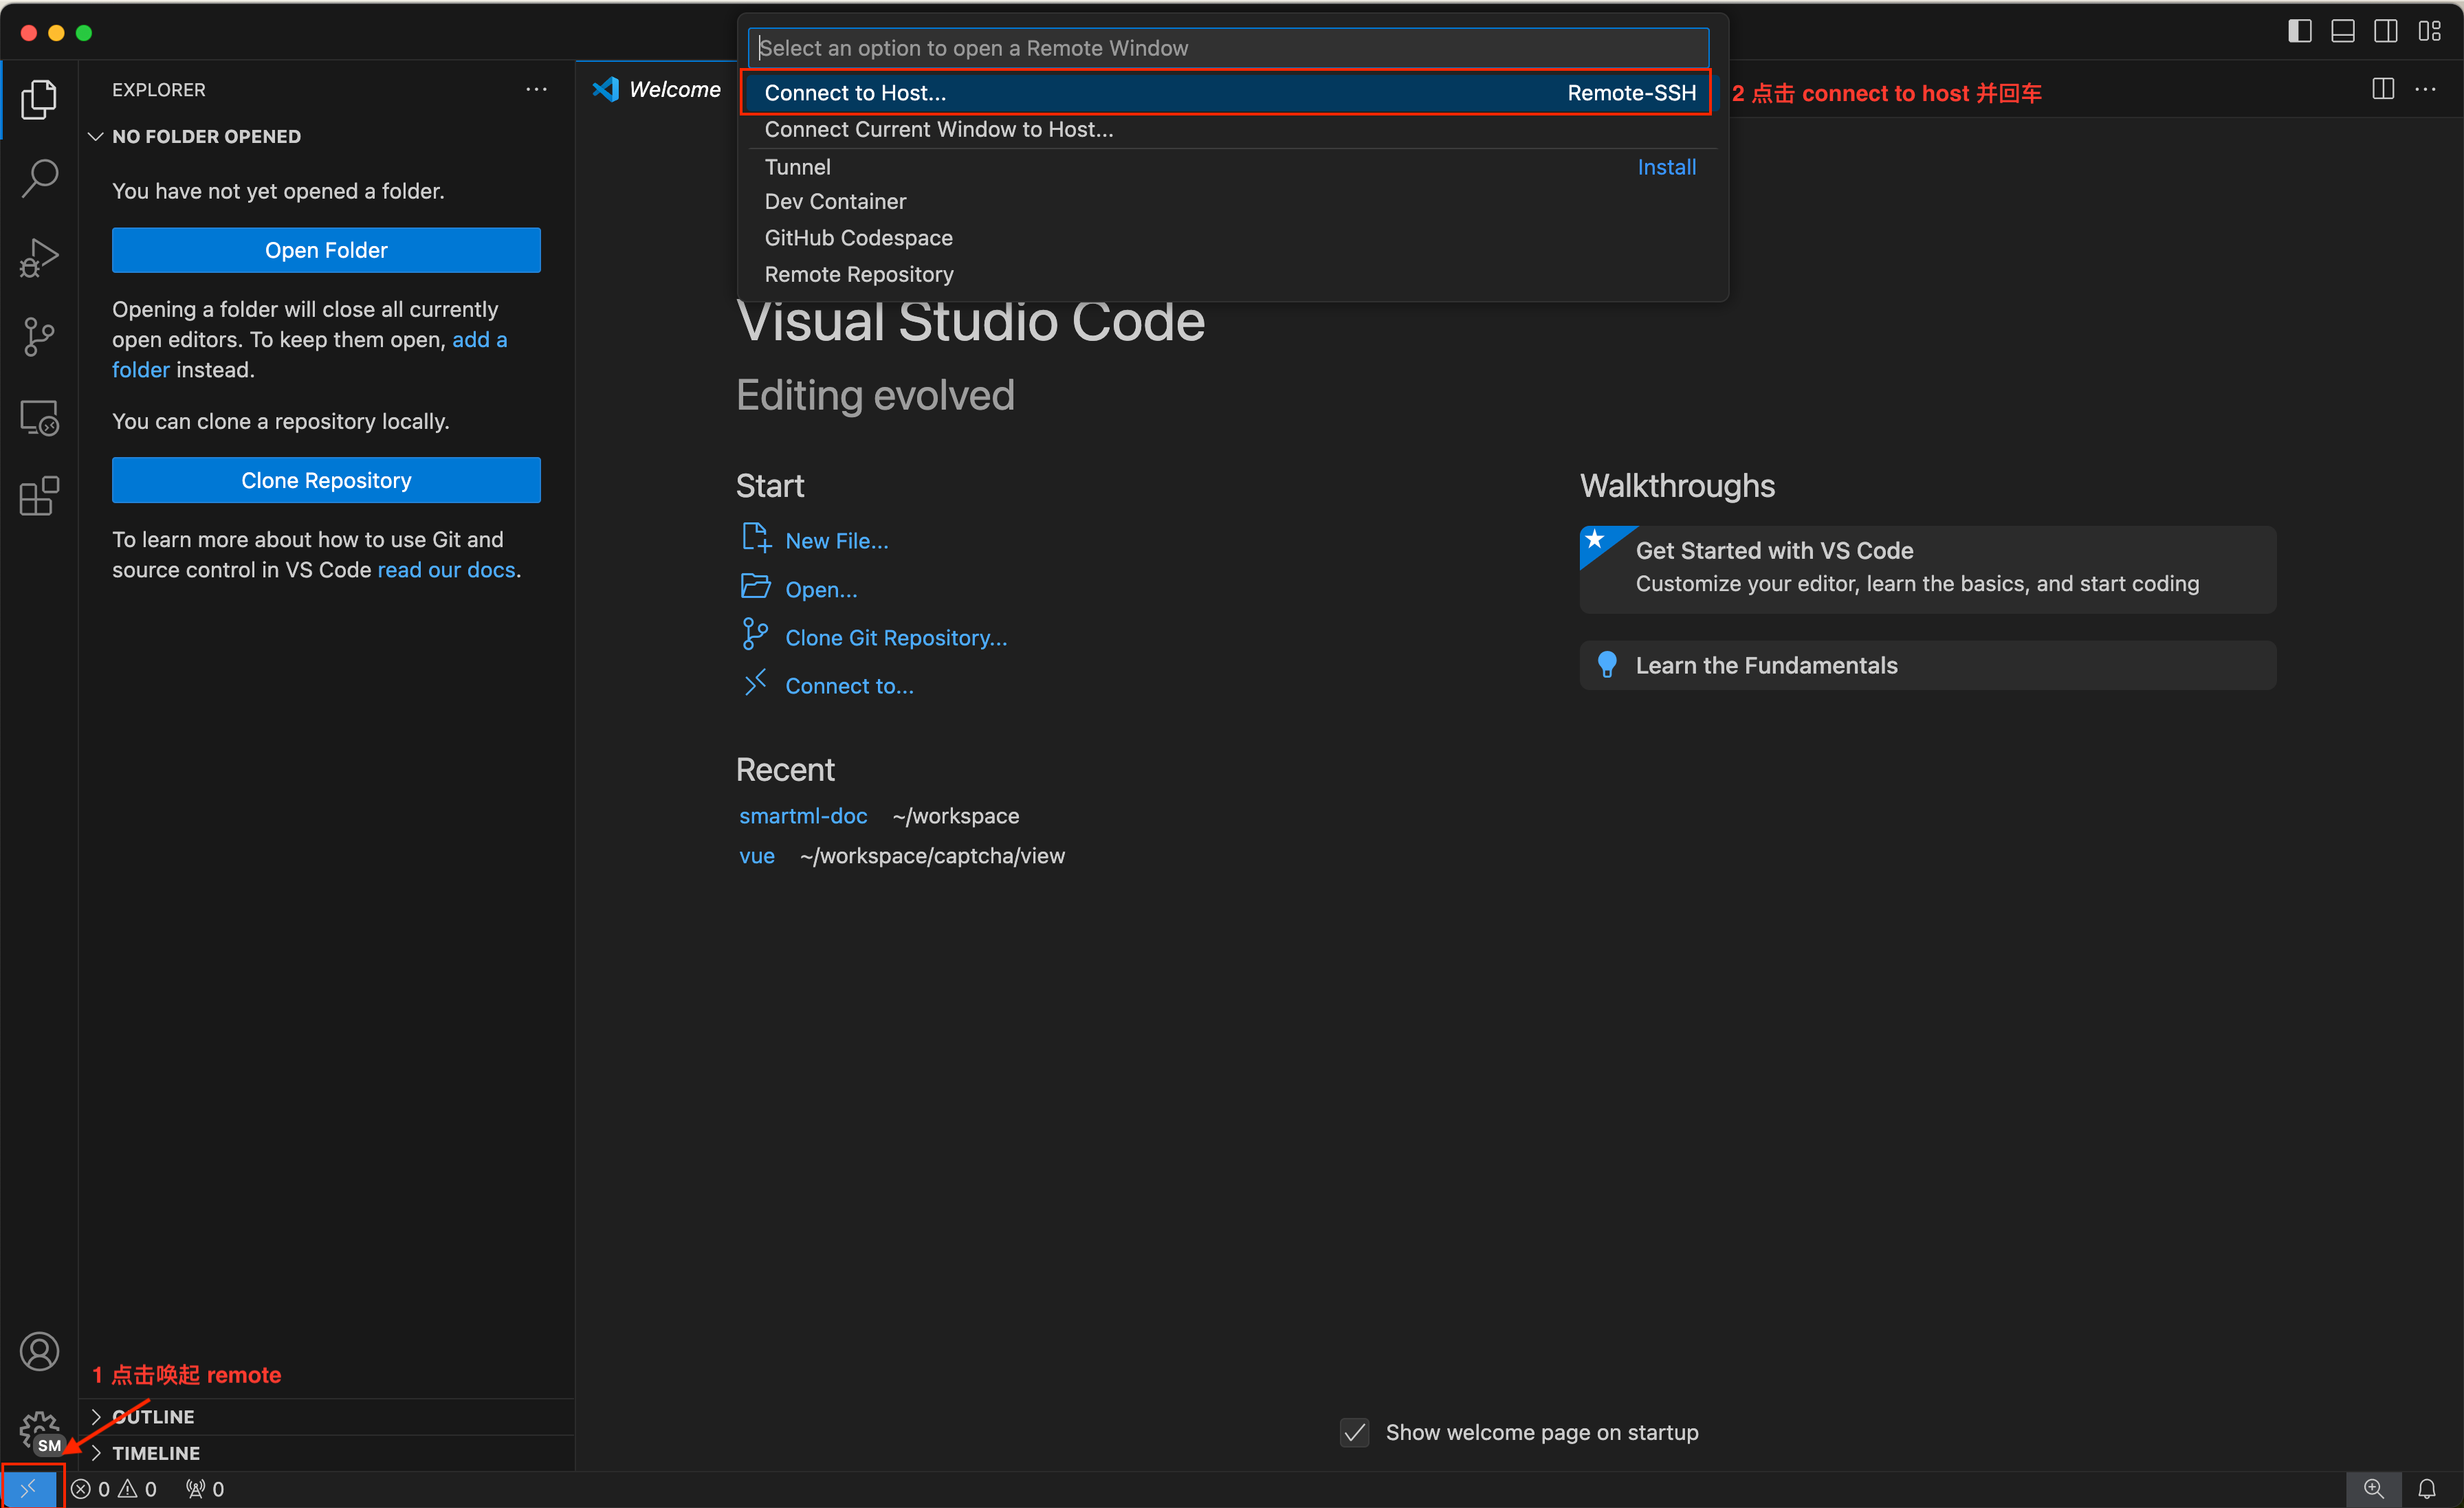2464x1508 pixels.
Task: Switch to the Welcome tab
Action: pyautogui.click(x=656, y=89)
